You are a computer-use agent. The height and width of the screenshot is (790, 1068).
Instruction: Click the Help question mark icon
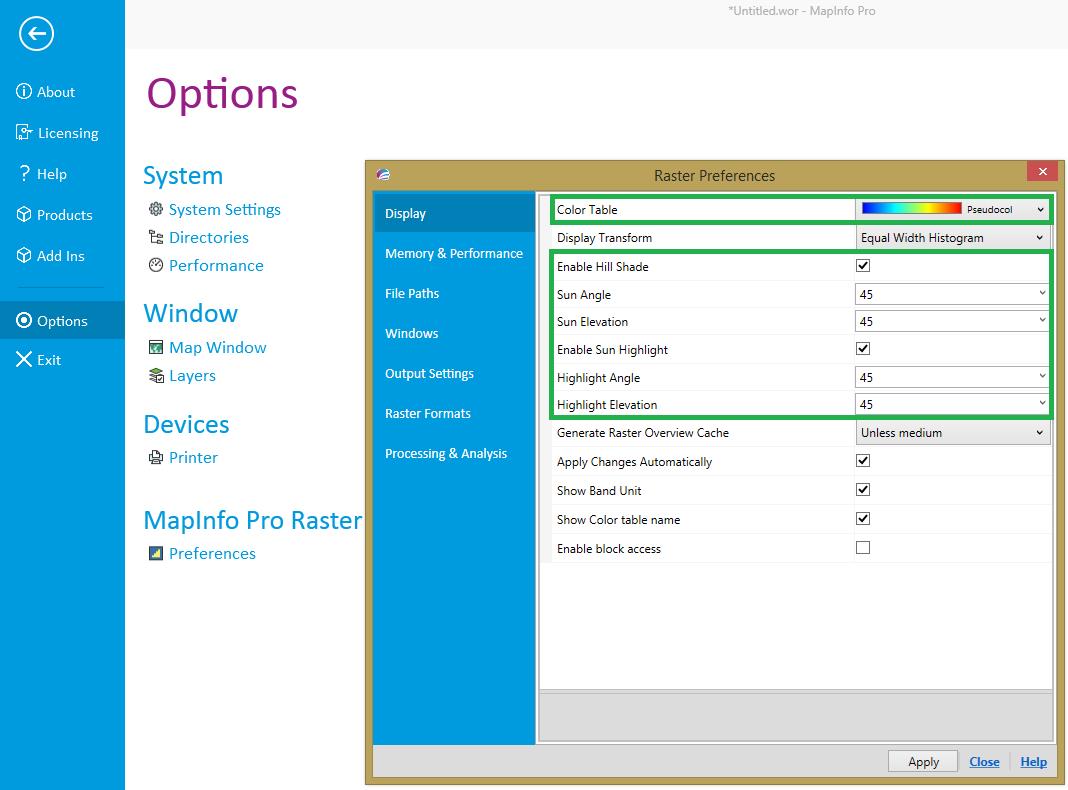tap(25, 173)
